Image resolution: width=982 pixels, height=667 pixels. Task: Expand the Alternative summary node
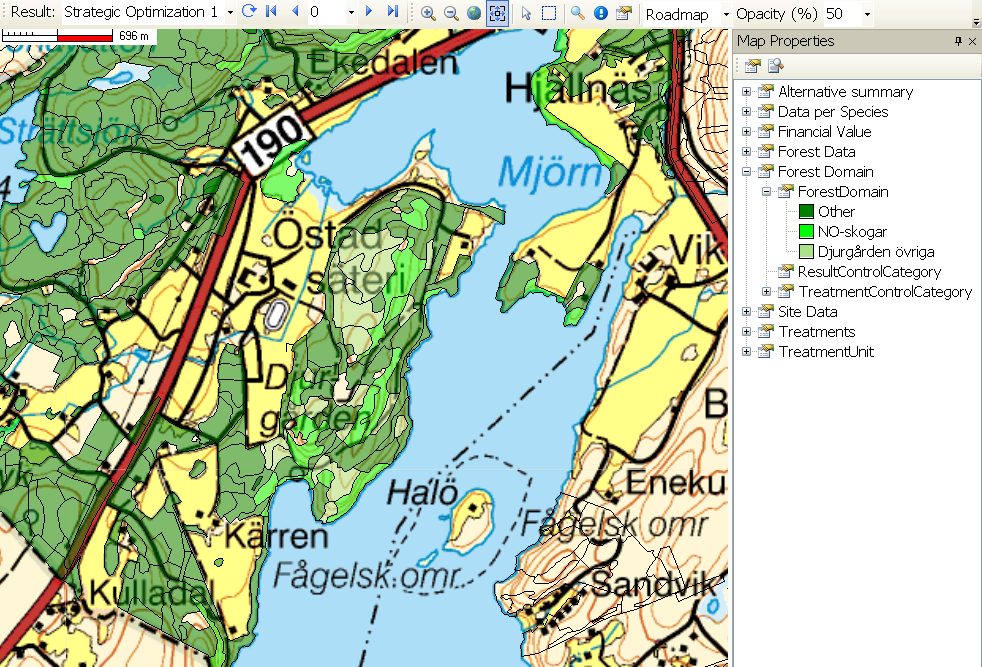pyautogui.click(x=747, y=91)
